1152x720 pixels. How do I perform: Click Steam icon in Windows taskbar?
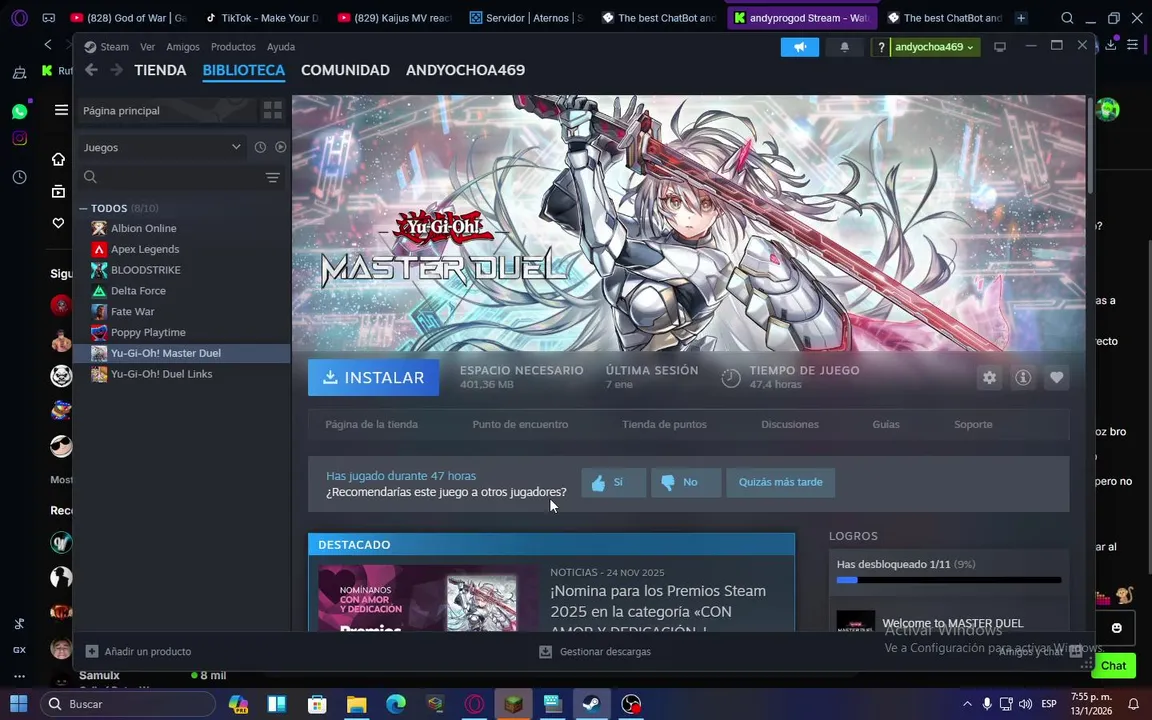click(x=592, y=704)
